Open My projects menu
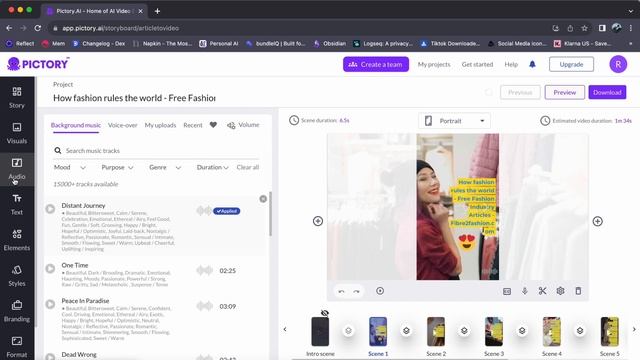The image size is (640, 360). pos(434,64)
